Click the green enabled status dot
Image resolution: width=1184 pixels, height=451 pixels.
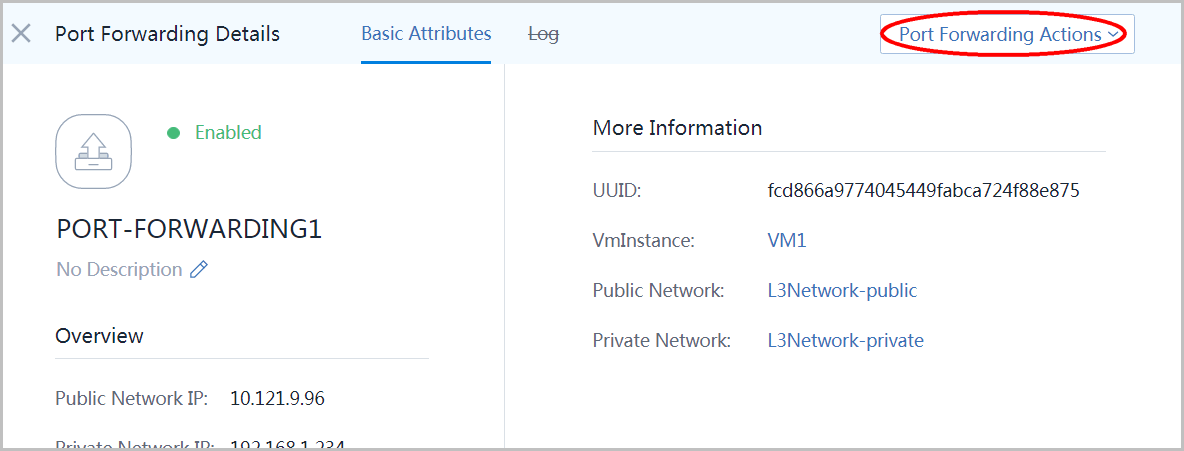174,133
